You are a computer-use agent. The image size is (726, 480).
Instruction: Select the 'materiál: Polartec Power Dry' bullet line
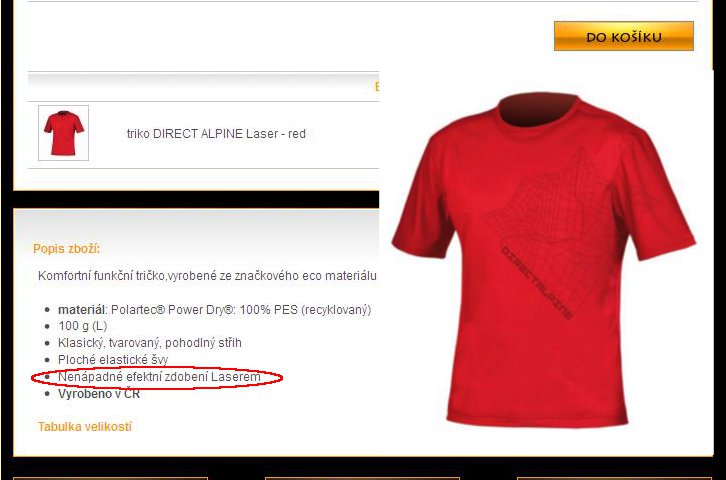214,310
